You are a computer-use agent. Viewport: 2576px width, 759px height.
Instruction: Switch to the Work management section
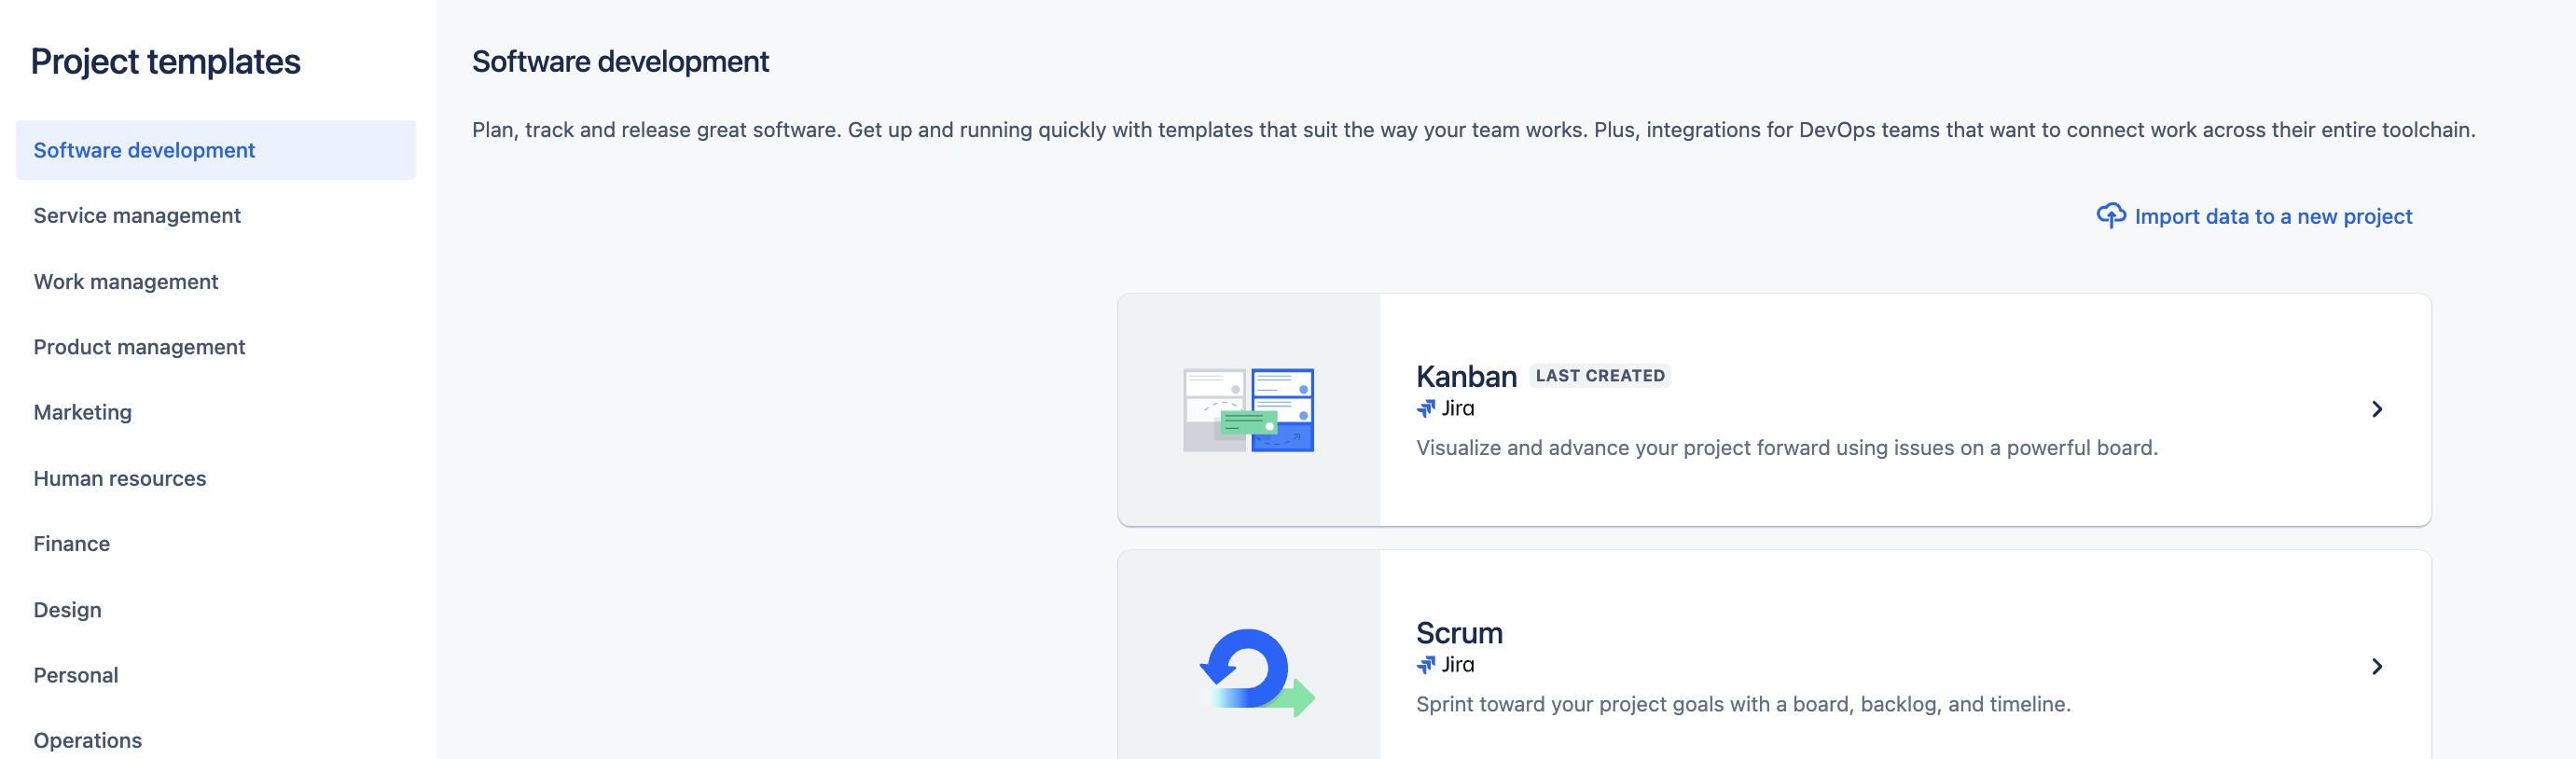126,281
